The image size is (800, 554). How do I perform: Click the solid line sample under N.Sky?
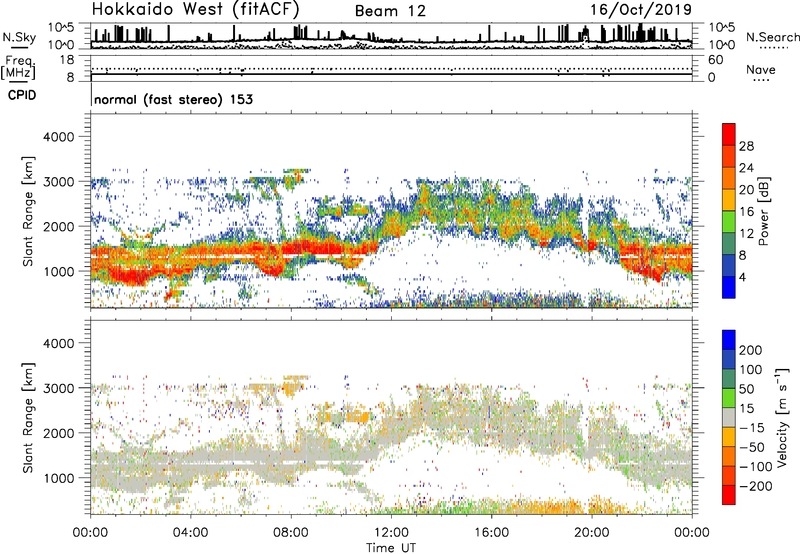point(19,48)
